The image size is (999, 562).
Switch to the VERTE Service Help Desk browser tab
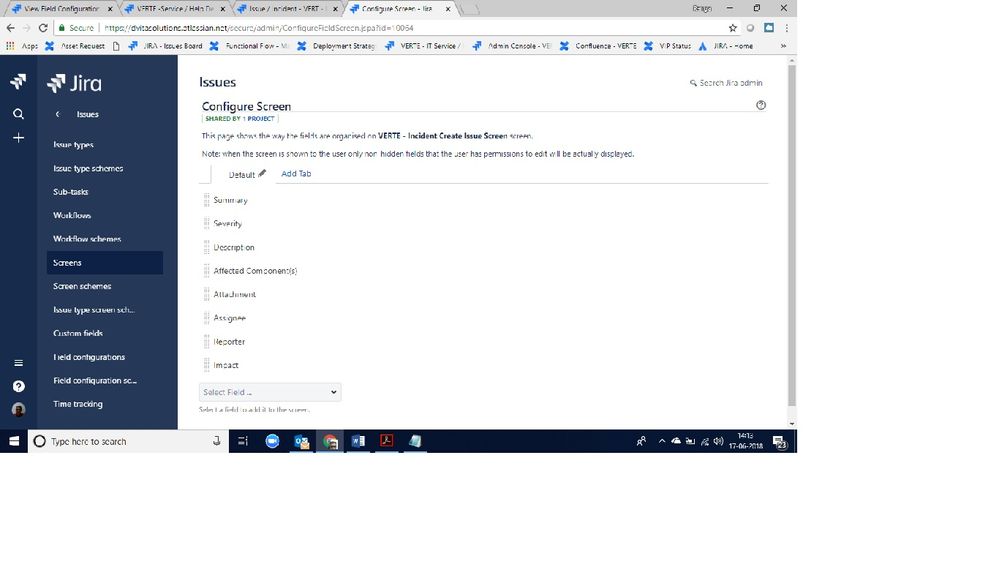point(175,9)
